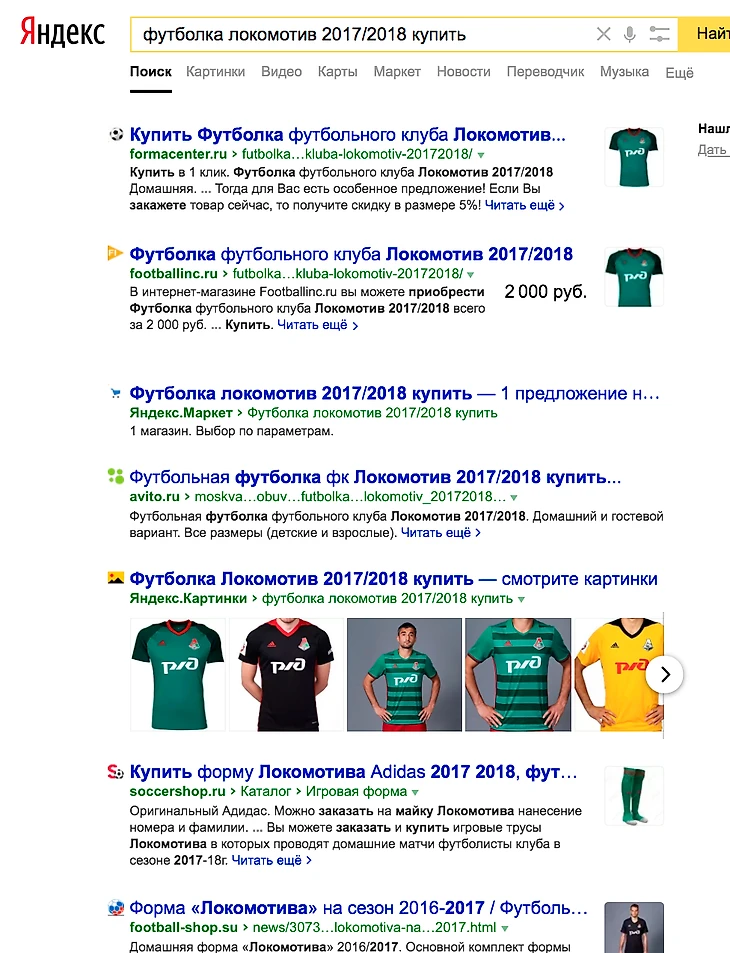Open the Маркет tab

coord(397,72)
